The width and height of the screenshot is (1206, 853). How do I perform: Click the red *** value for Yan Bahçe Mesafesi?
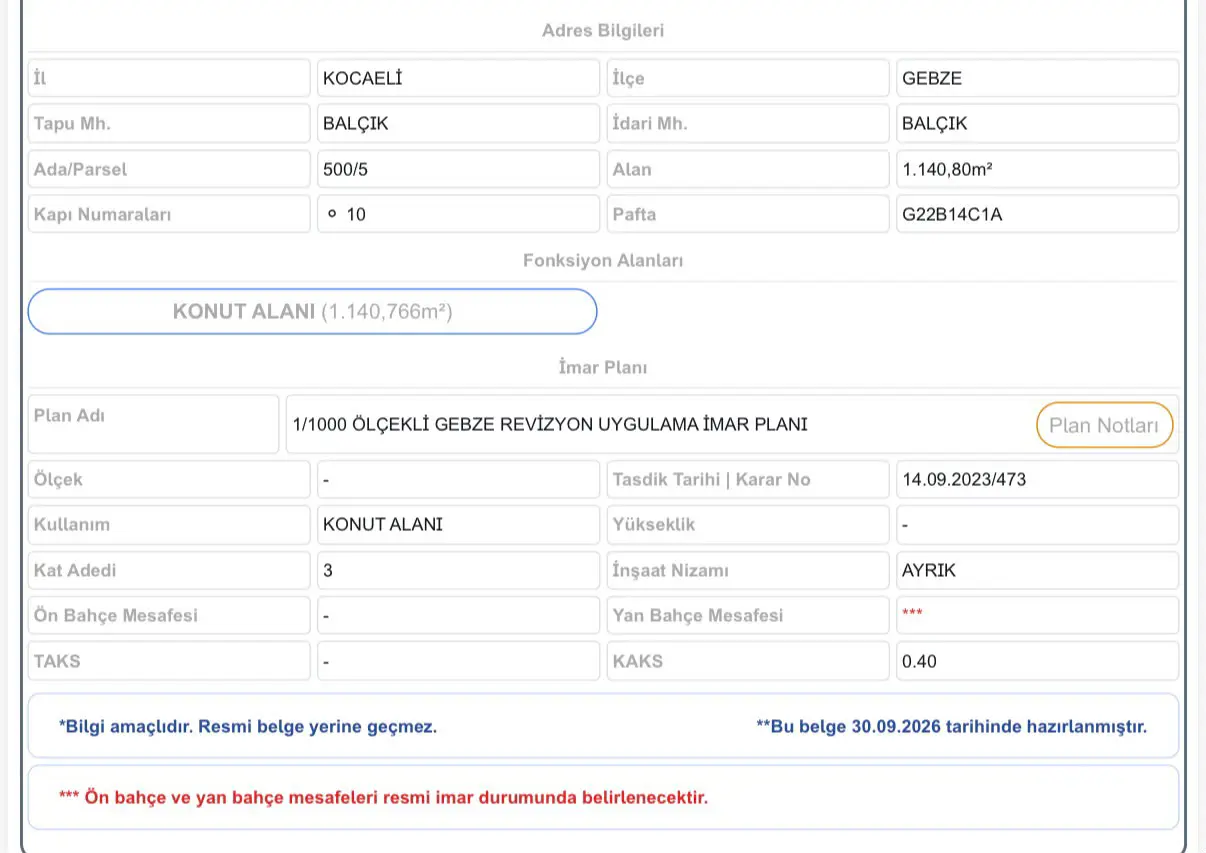coord(912,613)
